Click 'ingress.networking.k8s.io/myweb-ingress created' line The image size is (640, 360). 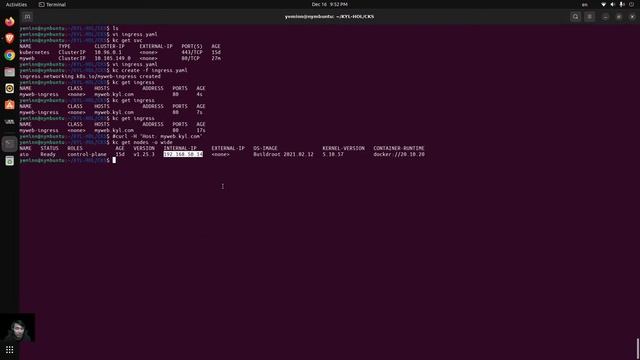coord(90,76)
